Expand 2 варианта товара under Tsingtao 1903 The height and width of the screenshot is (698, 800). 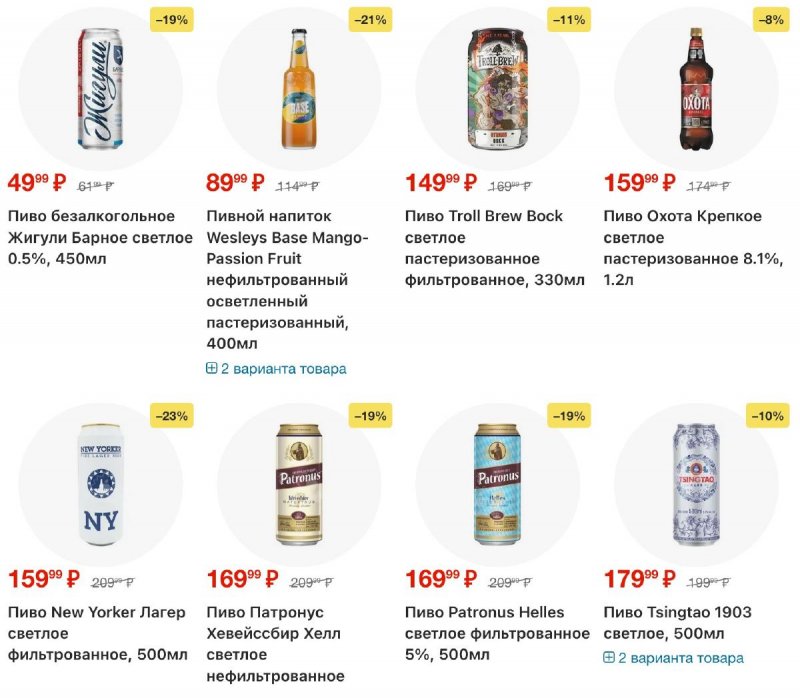681,658
